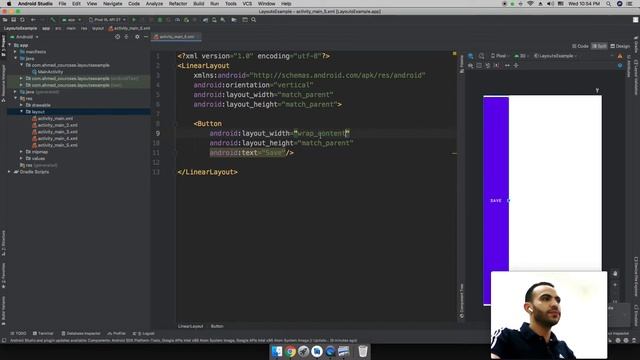The image size is (640, 360).
Task: Open the Tools menu
Action: 231,4
